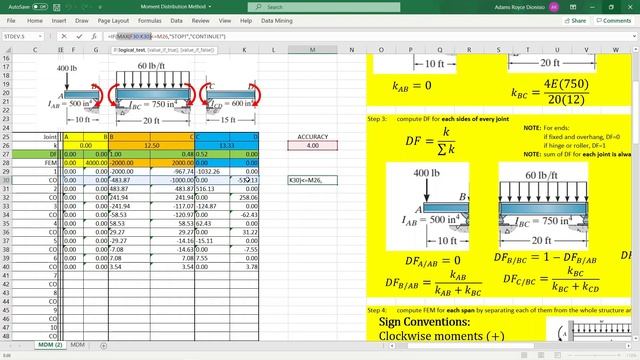Select the cell containing -967.74
Screen dimensions: 640x360
pyautogui.click(x=172, y=171)
